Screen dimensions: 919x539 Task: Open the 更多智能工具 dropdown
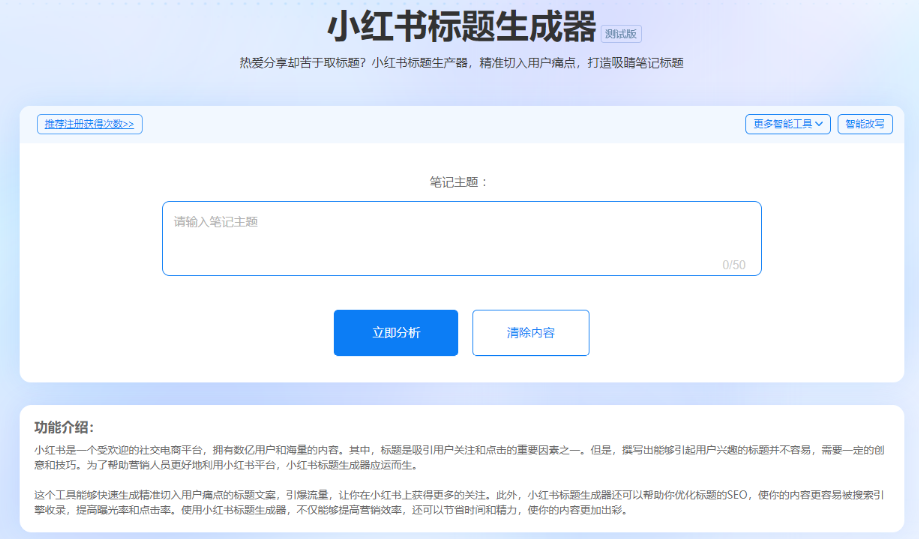click(782, 124)
